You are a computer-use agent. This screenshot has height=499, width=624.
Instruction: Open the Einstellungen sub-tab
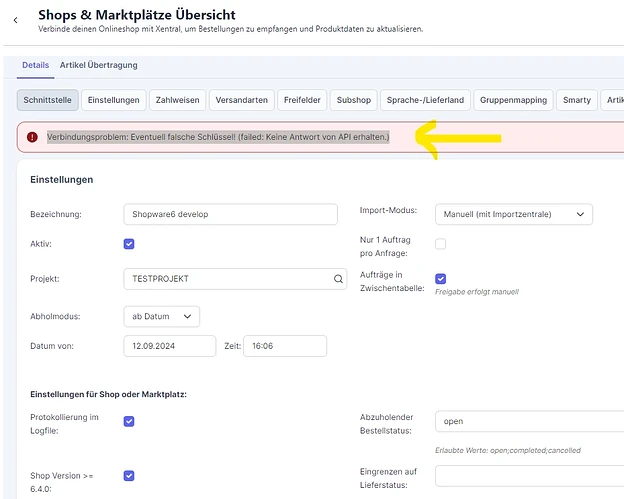point(113,100)
